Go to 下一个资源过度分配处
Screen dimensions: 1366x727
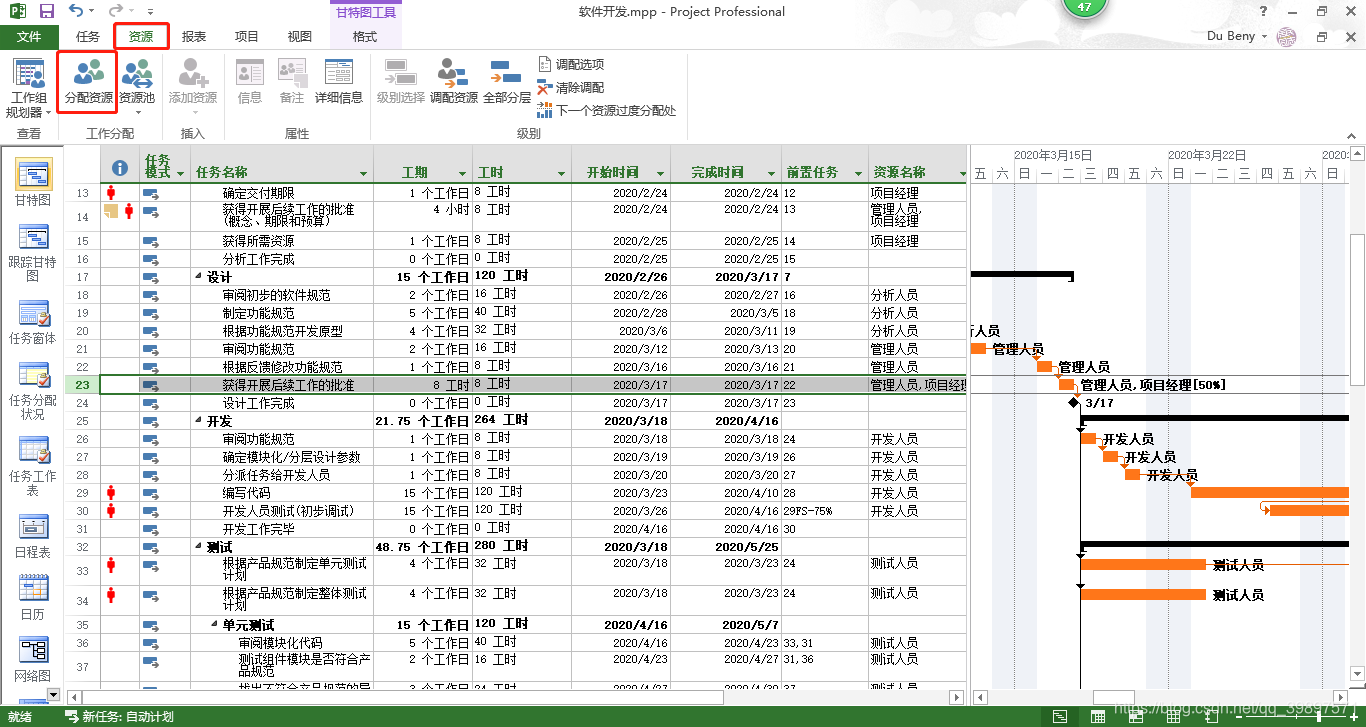pos(607,110)
